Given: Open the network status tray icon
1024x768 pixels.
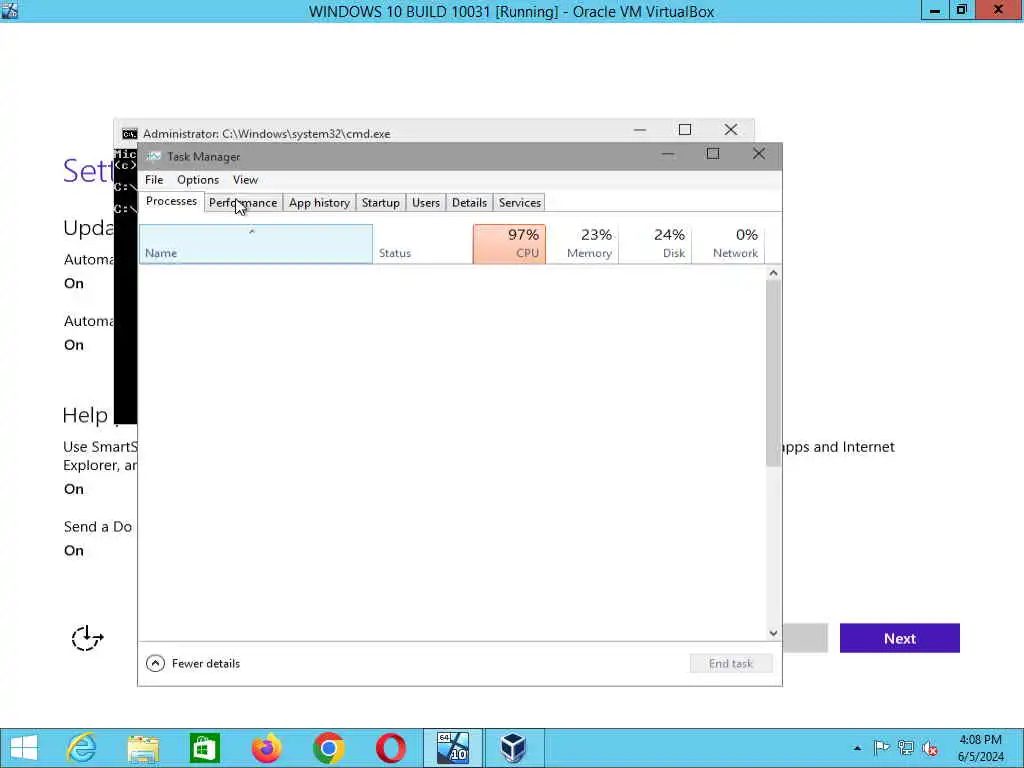Looking at the screenshot, I should [x=905, y=748].
